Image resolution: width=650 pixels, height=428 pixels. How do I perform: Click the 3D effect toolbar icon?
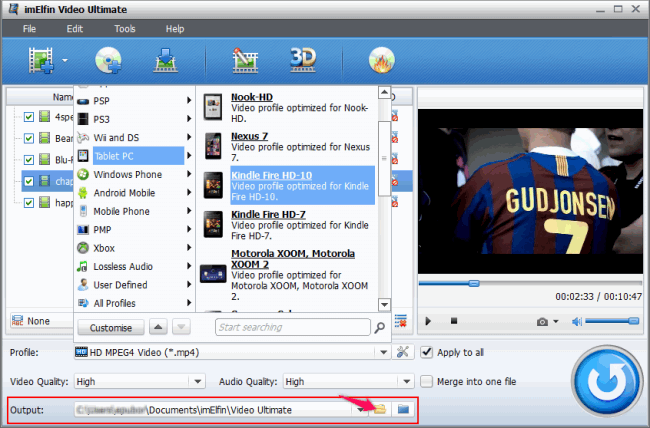303,60
